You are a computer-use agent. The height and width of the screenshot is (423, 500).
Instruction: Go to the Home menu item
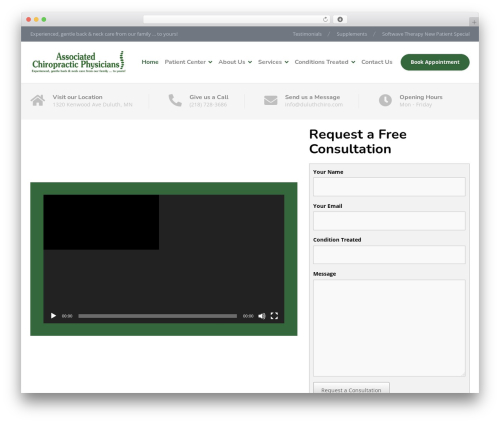coord(150,62)
